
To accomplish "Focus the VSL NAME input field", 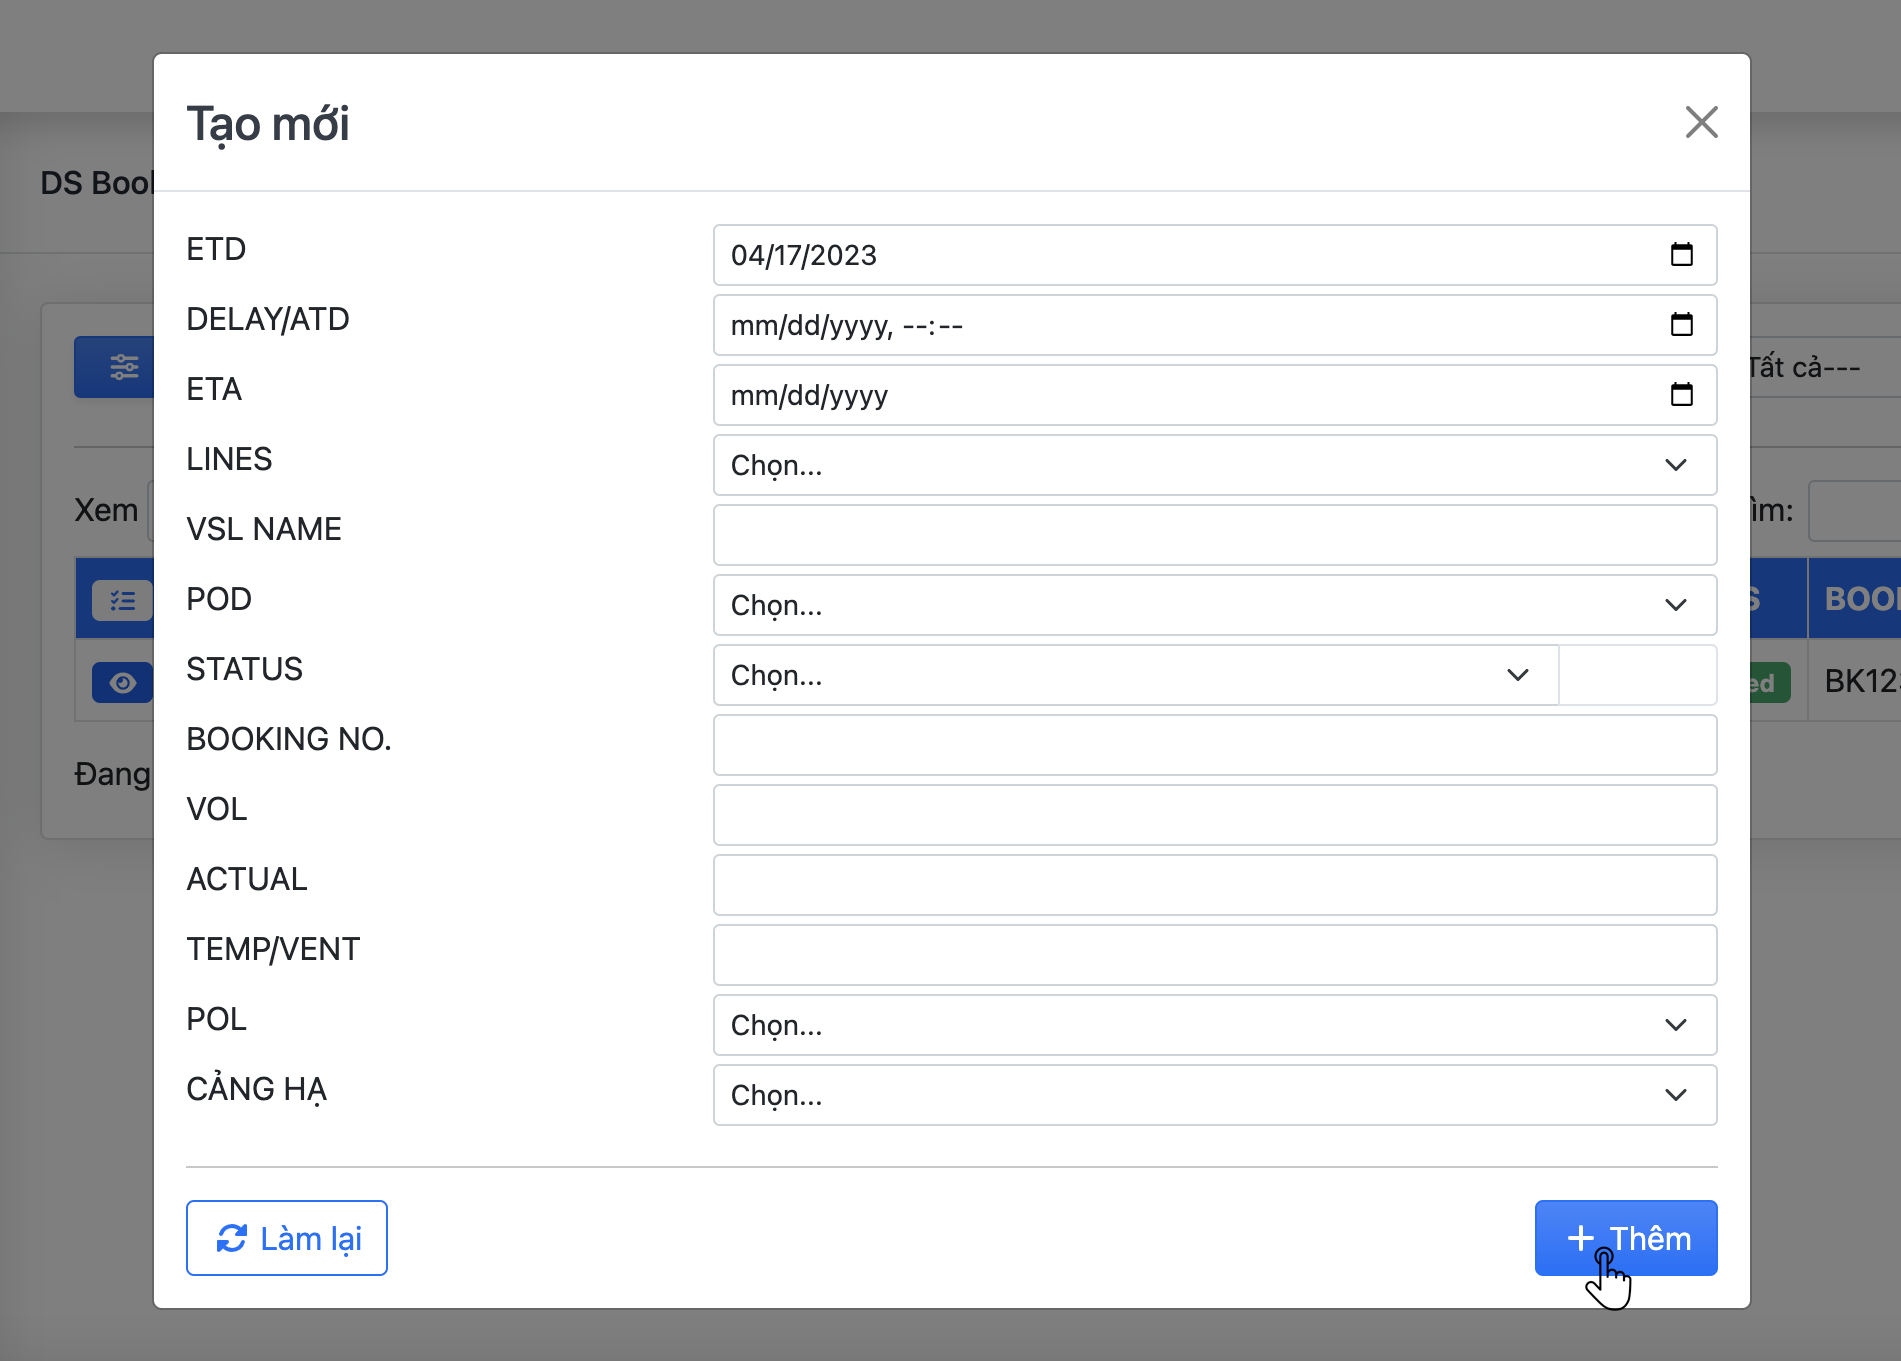I will tap(1214, 535).
